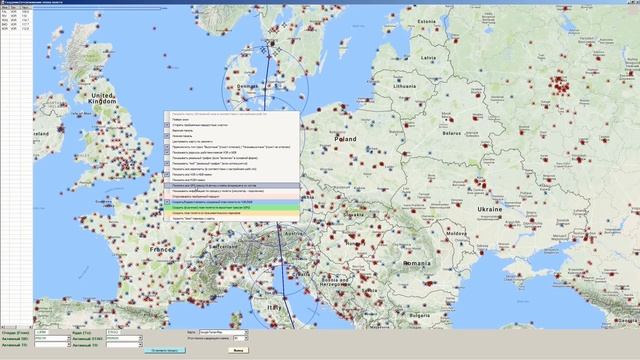This screenshot has height=360, width=640.
Task: Select the KOR VOR row in the table
Action: tap(16, 29)
